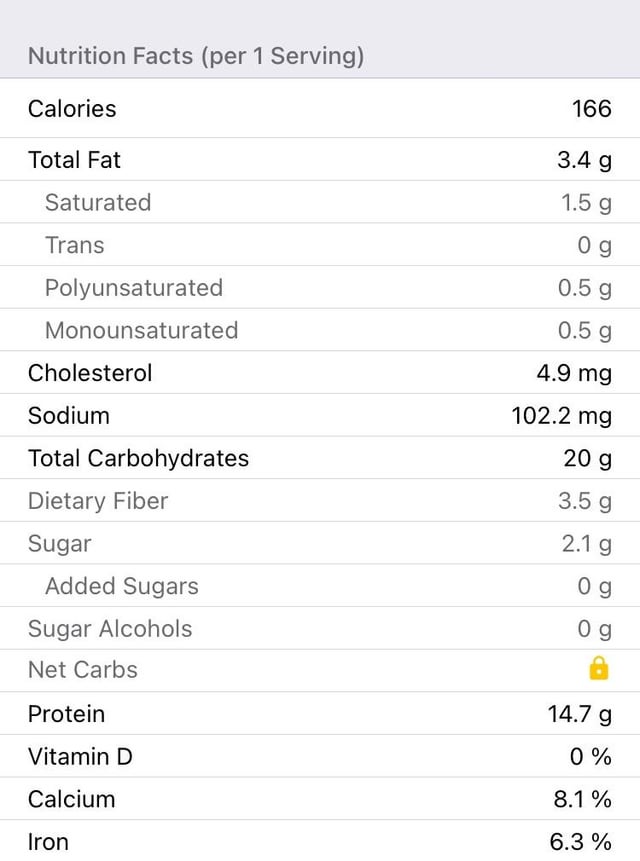Select the Total Fat row
Image resolution: width=640 pixels, height=861 pixels.
point(320,159)
